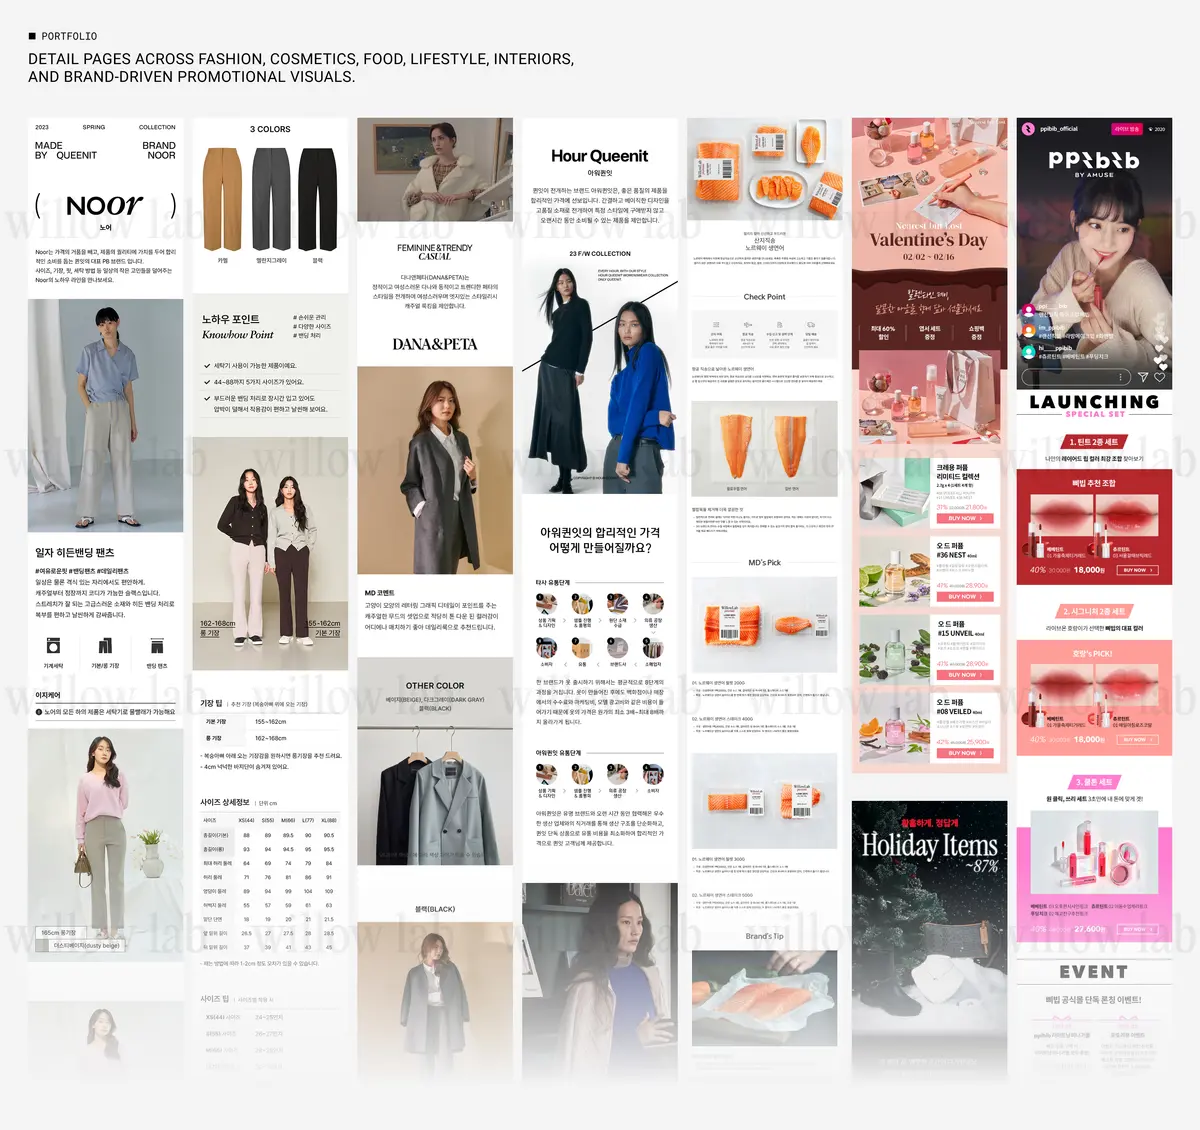Click the 사이즈 상세정보 table heading
Image resolution: width=1200 pixels, height=1130 pixels.
[x=225, y=802]
